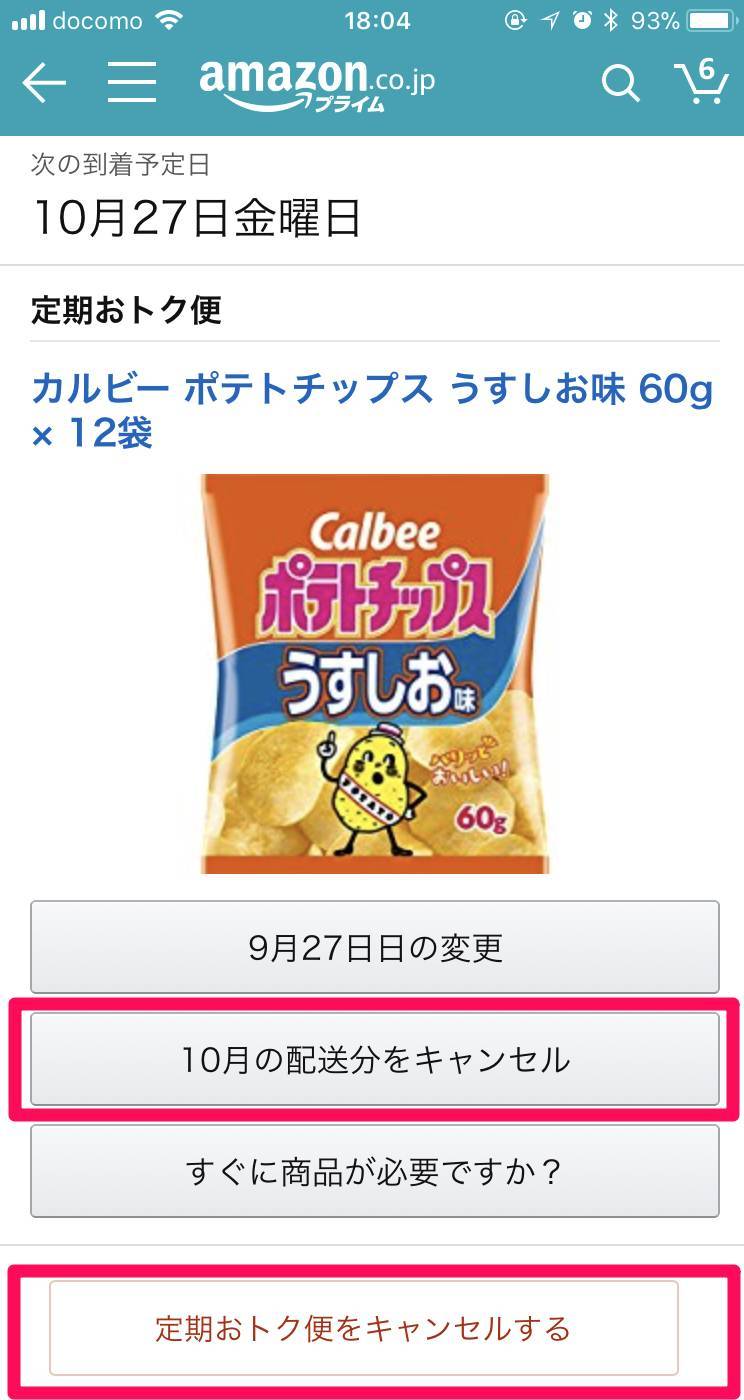Tap the back arrow icon

pos(44,84)
